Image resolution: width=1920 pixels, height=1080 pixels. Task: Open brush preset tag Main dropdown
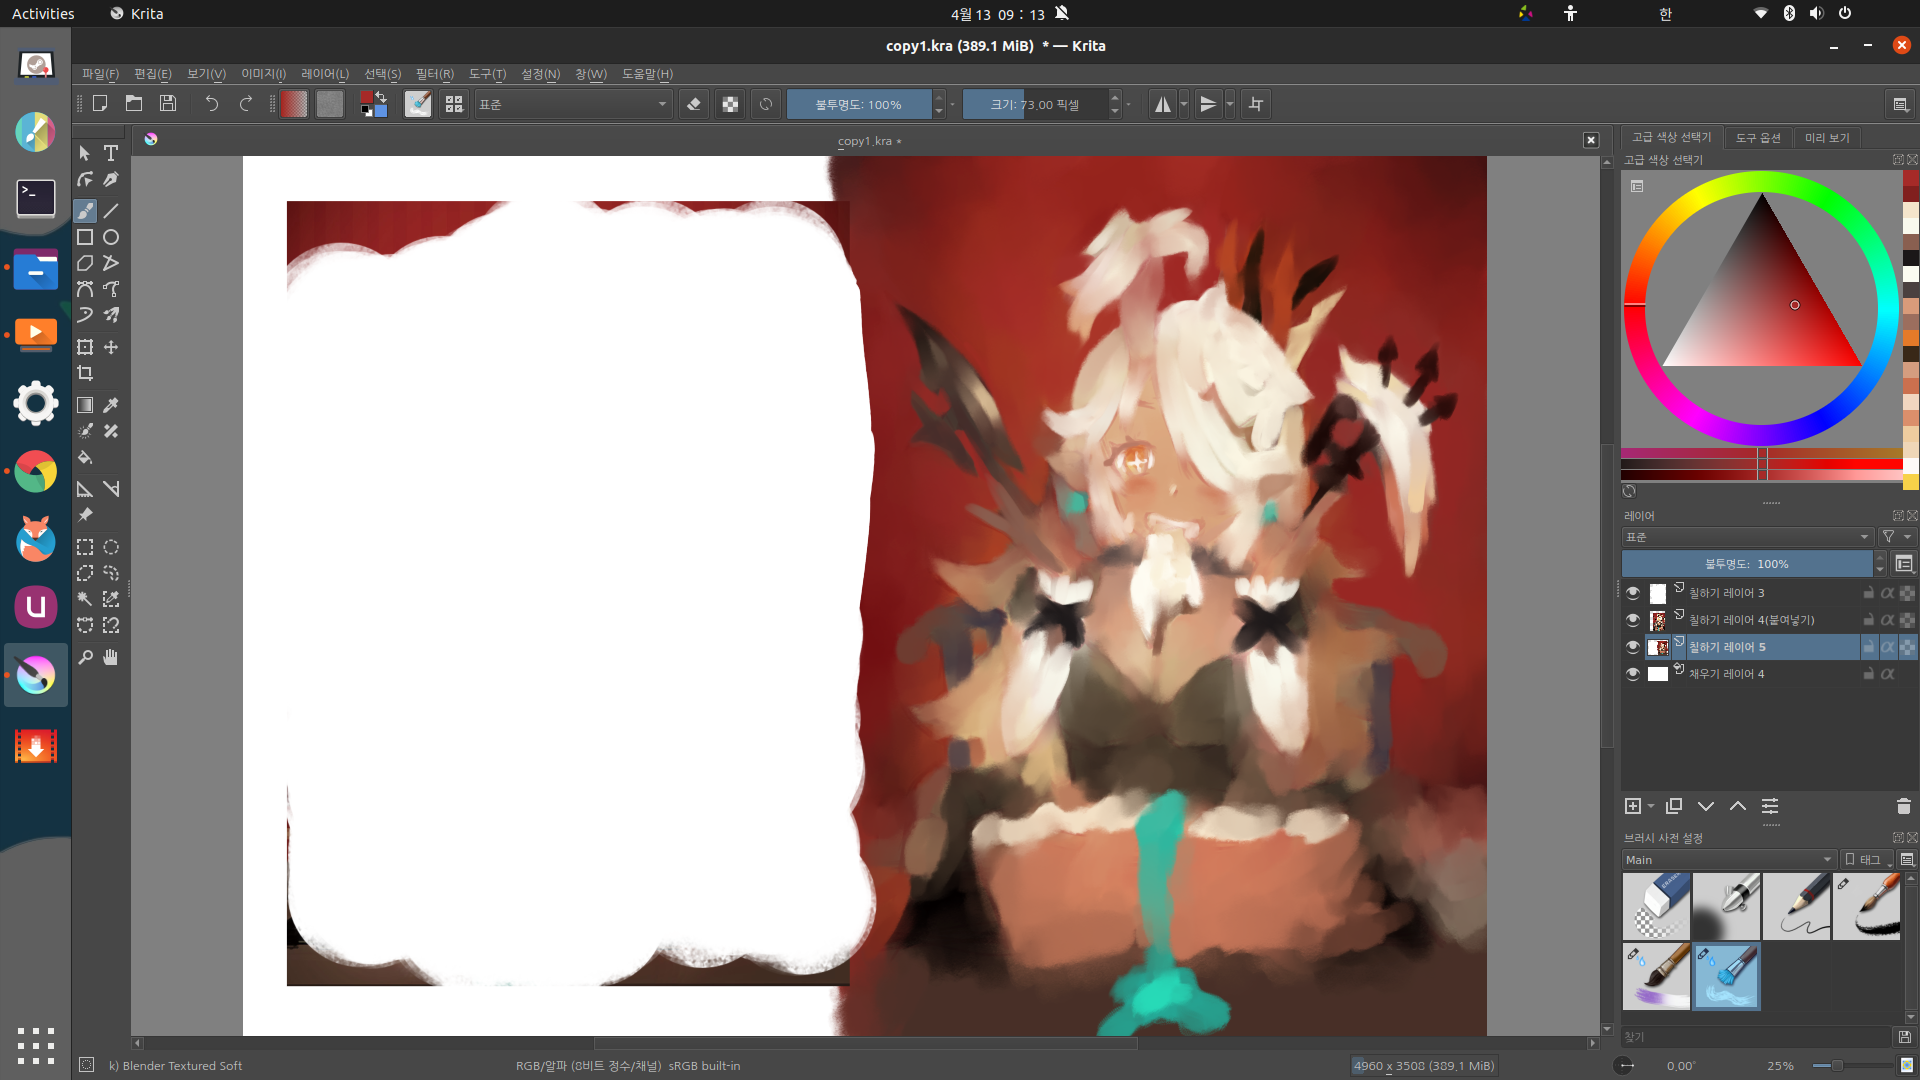[1729, 860]
